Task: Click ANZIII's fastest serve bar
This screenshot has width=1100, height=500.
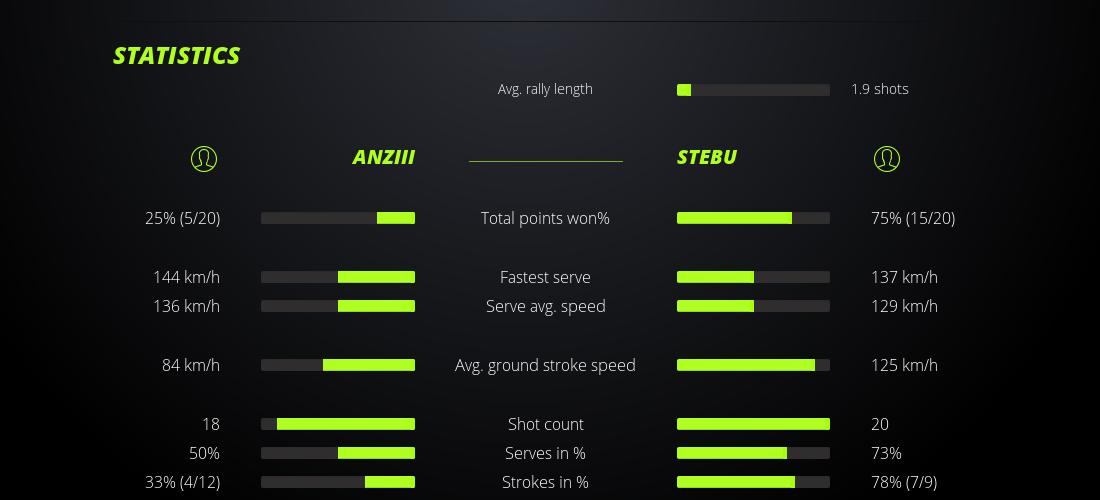Action: click(x=338, y=277)
